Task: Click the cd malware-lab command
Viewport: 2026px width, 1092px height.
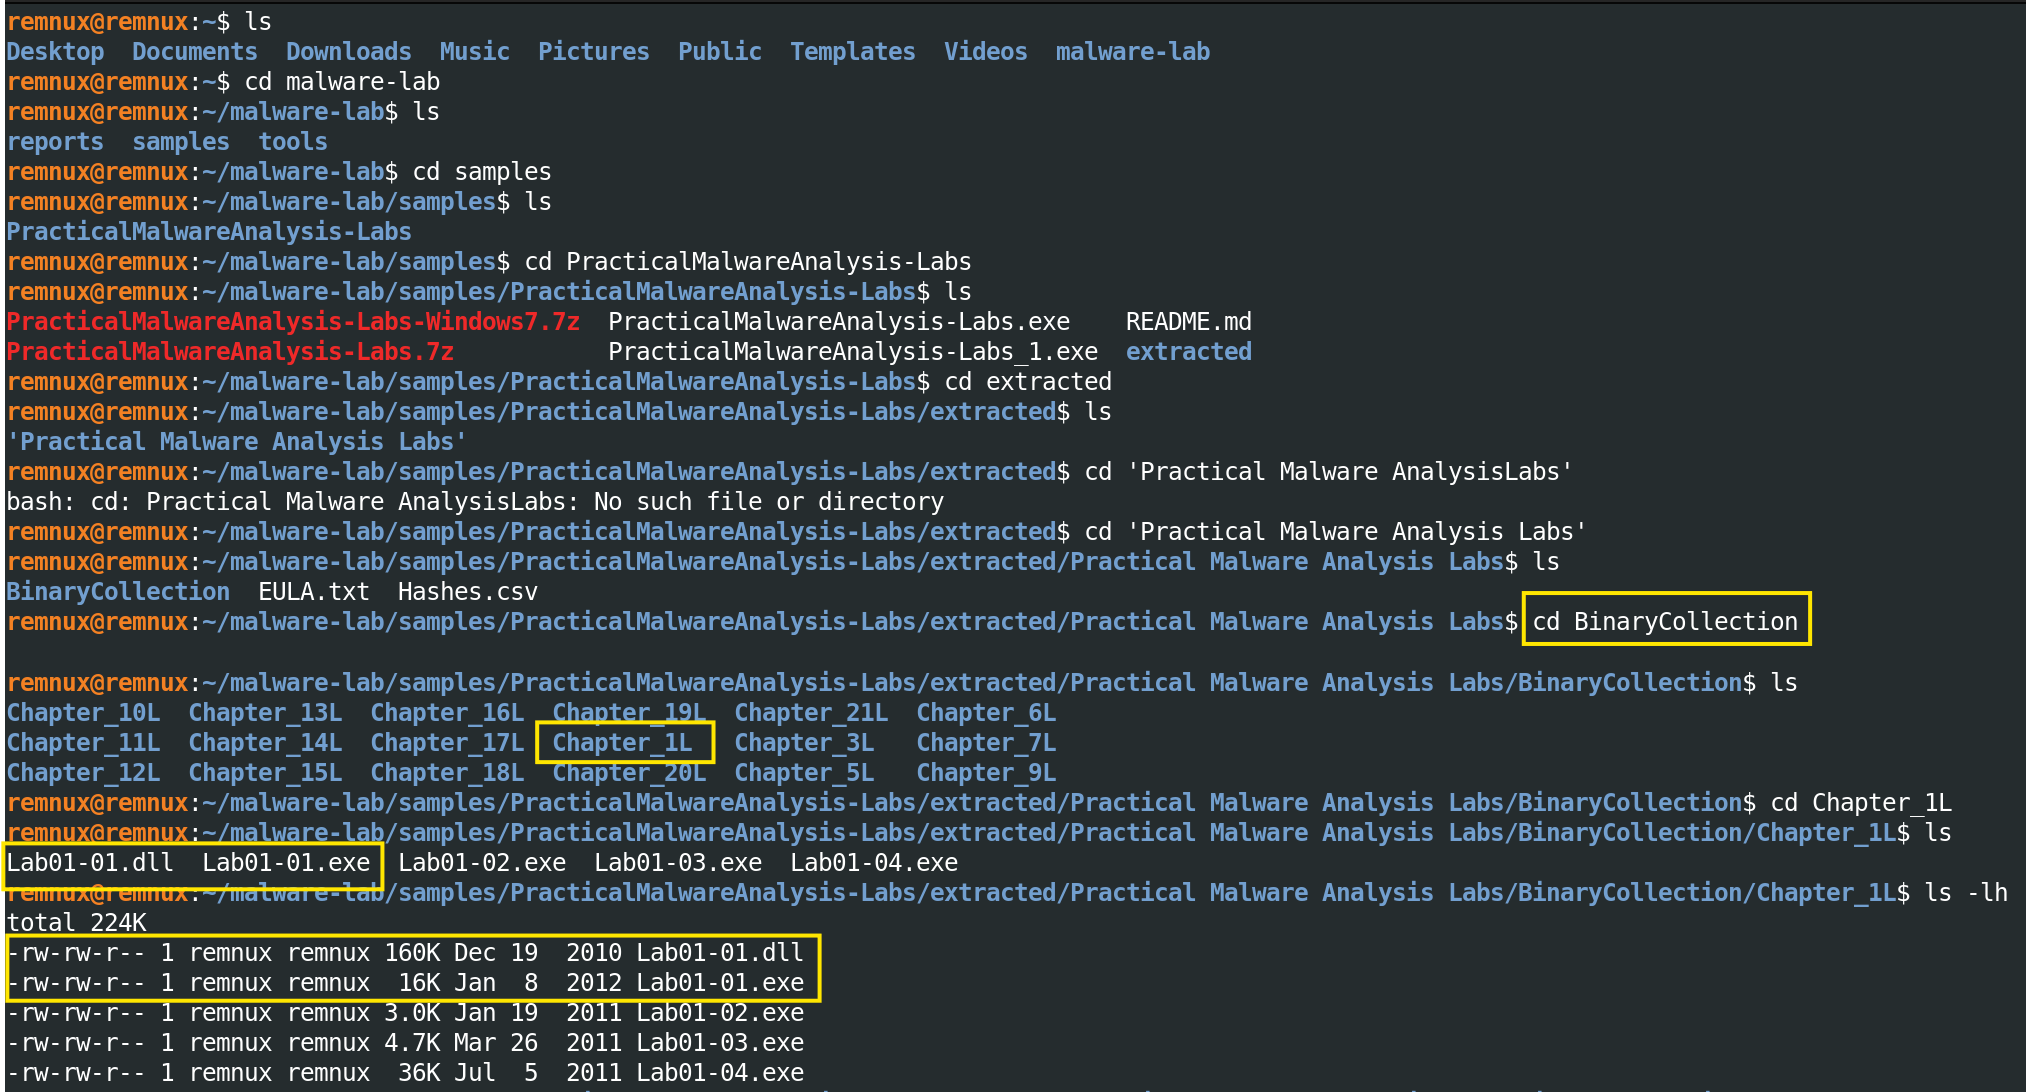Action: [342, 82]
